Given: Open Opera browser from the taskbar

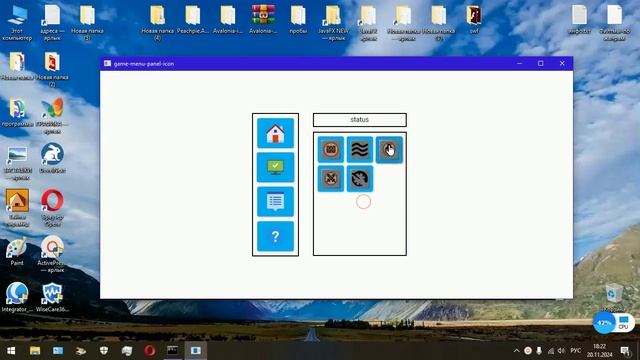Looking at the screenshot, I should (x=150, y=351).
